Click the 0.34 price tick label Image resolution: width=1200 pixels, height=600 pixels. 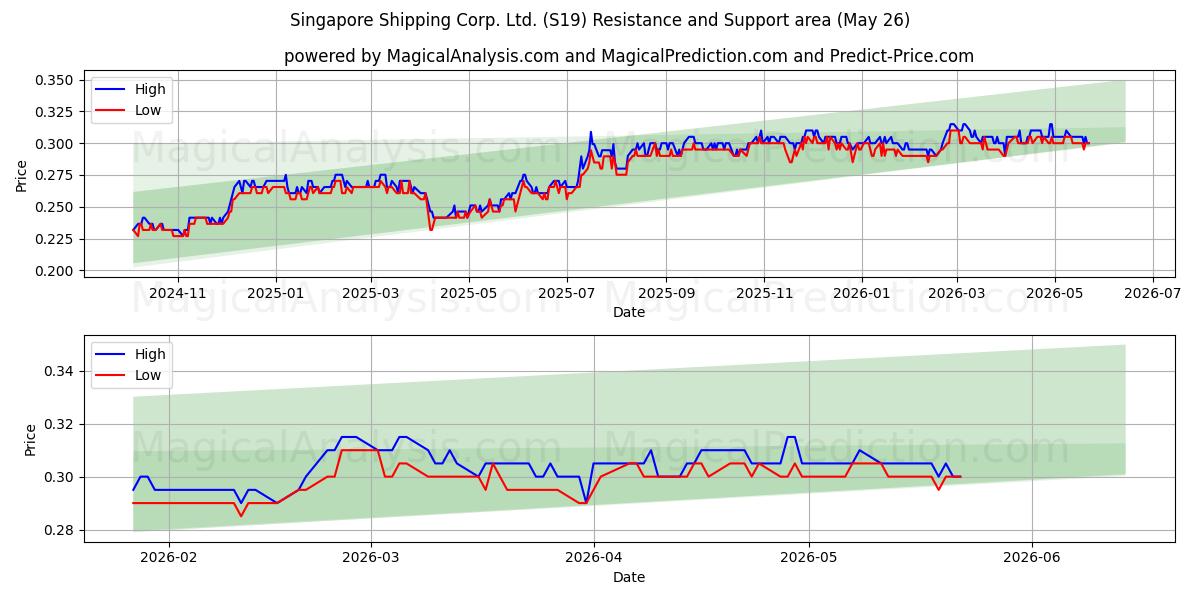click(x=59, y=372)
